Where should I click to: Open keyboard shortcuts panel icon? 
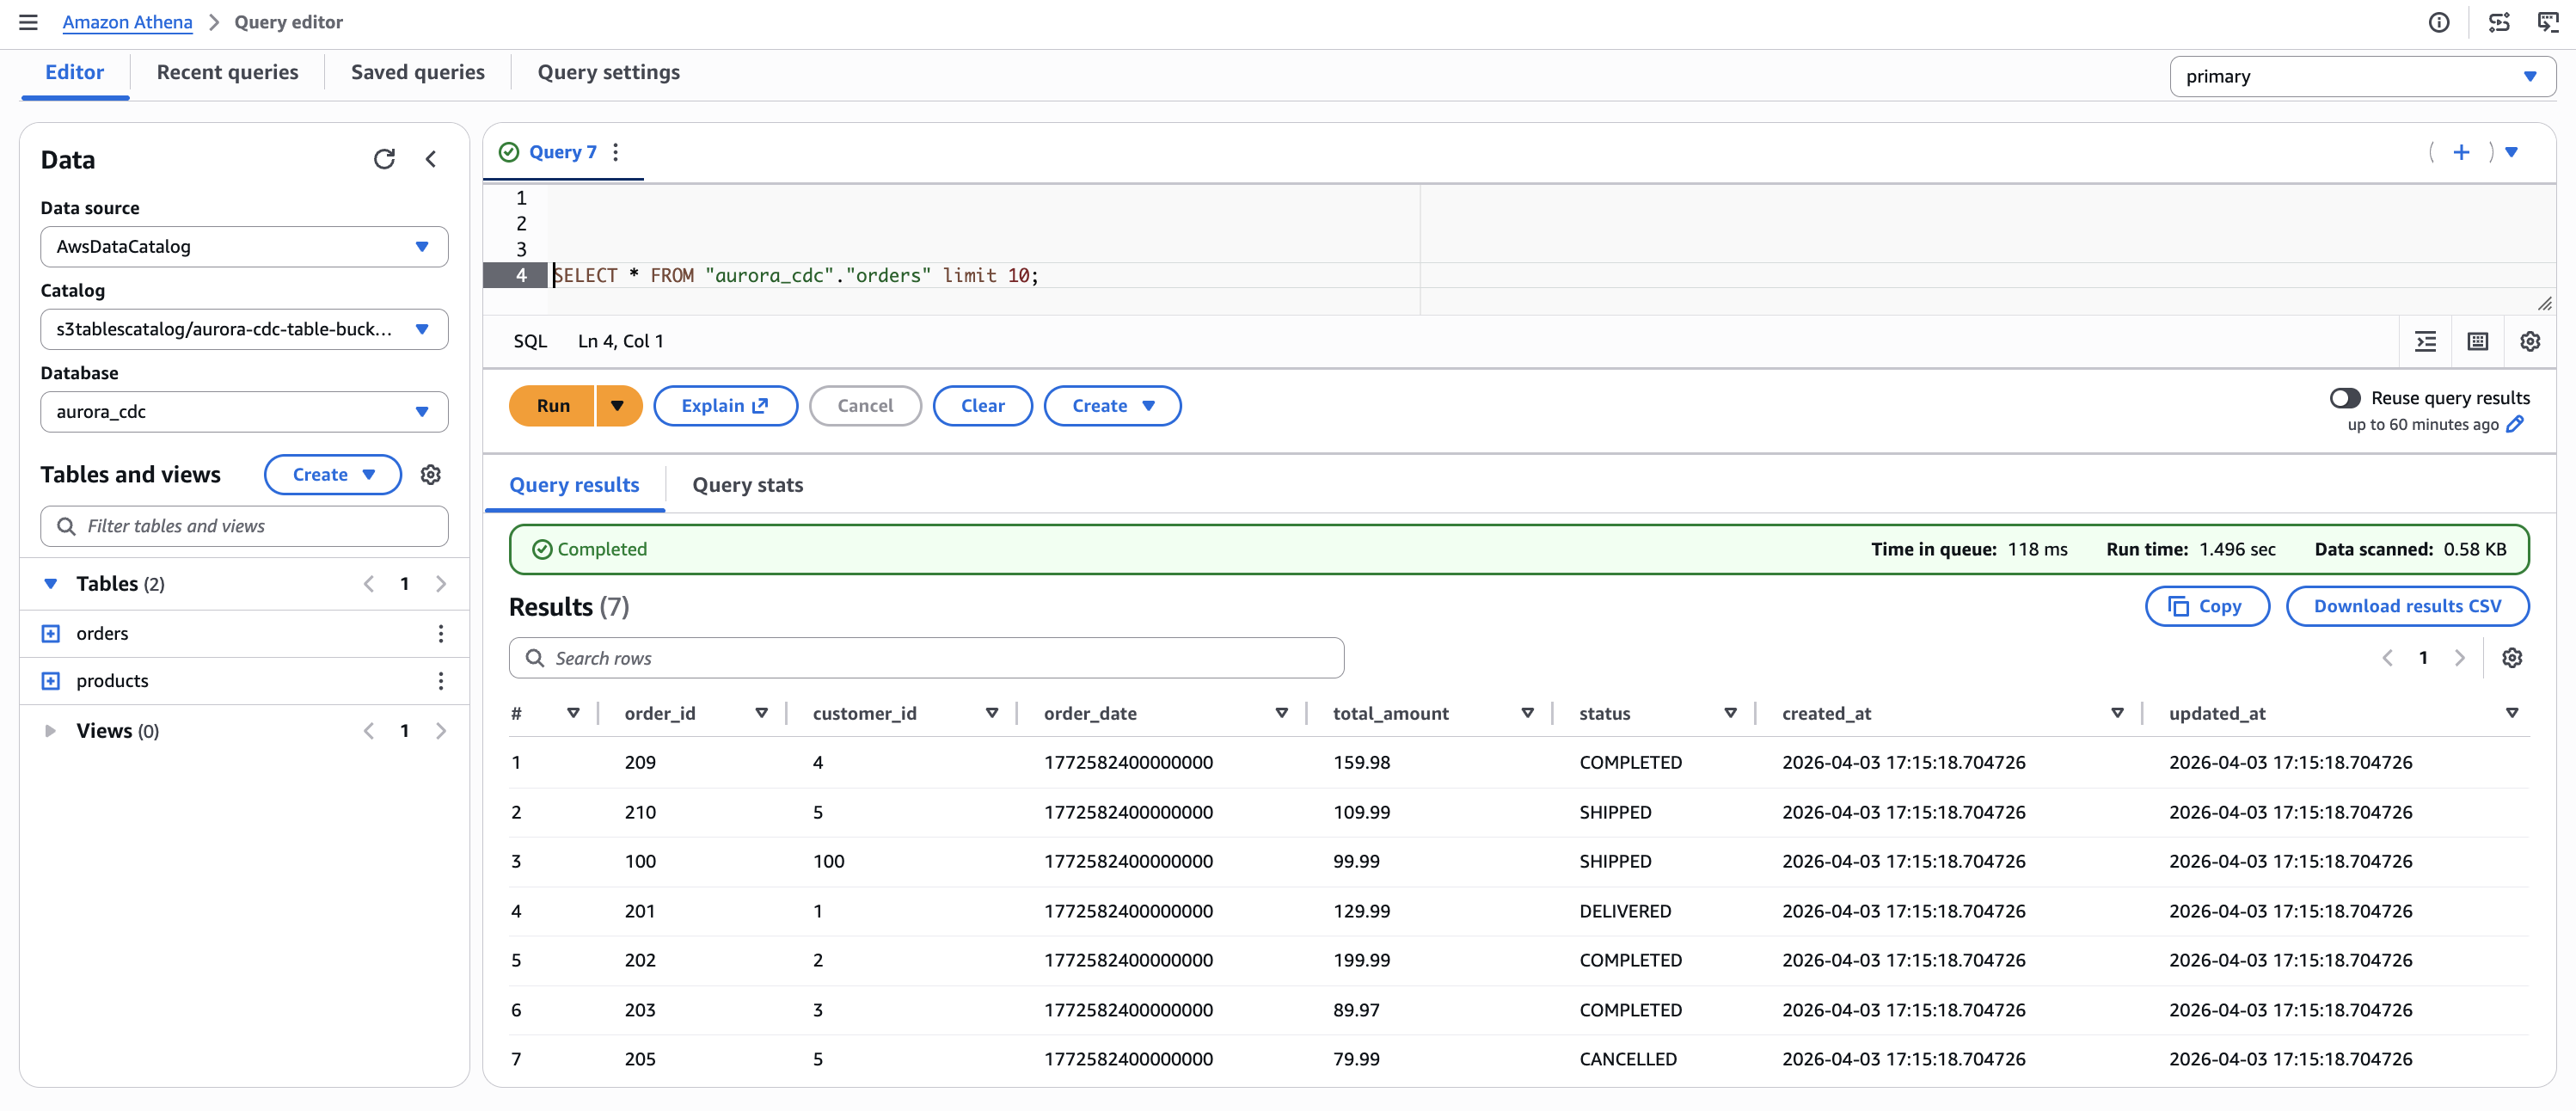pyautogui.click(x=2478, y=342)
